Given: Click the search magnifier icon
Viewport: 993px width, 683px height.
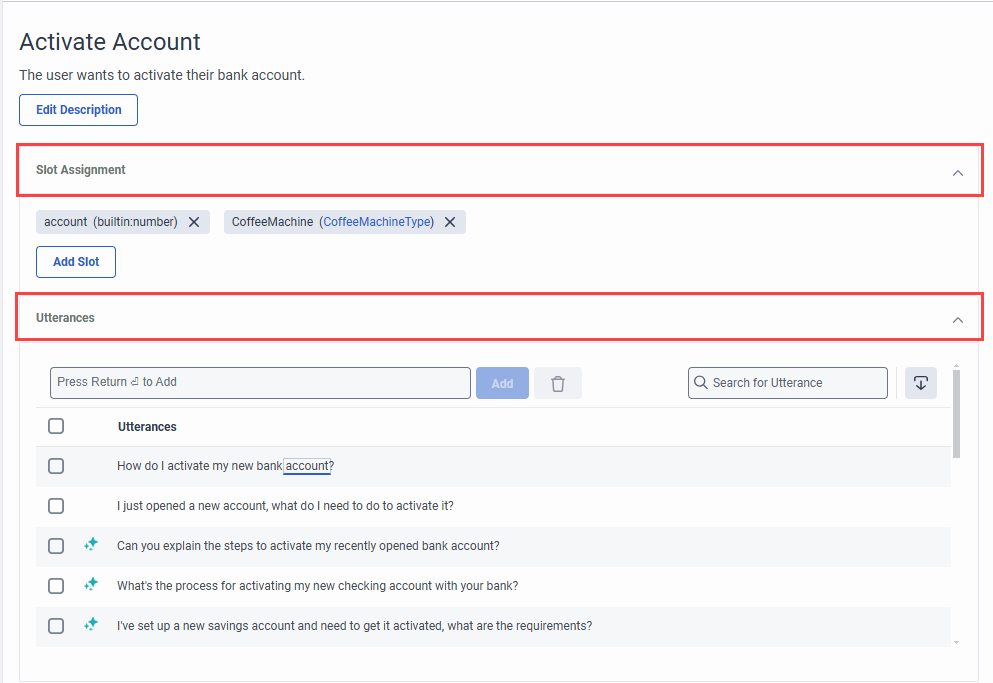Looking at the screenshot, I should coord(700,383).
